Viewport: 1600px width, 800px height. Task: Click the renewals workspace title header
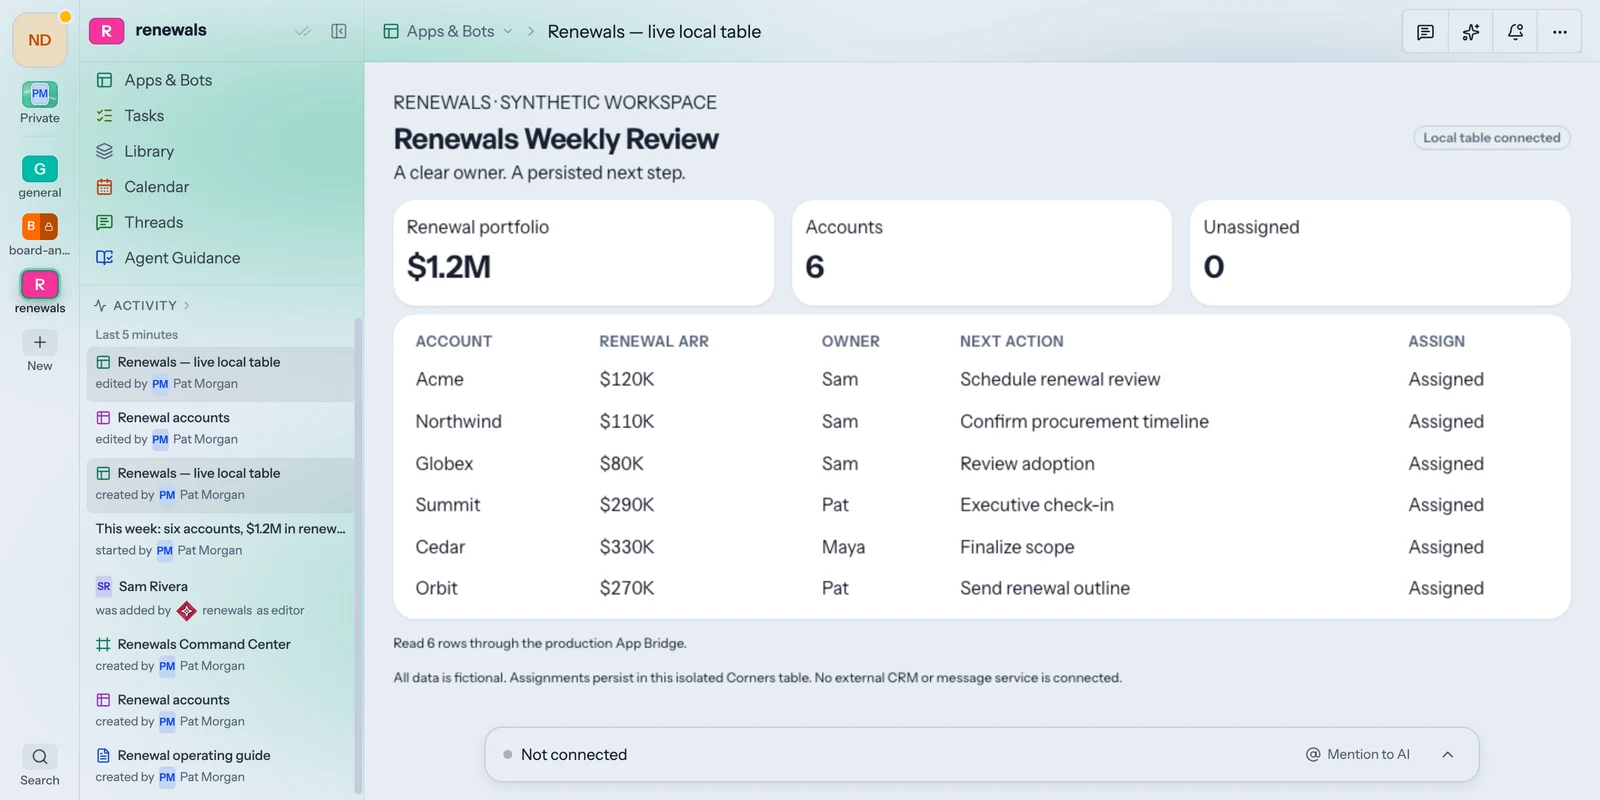[171, 30]
